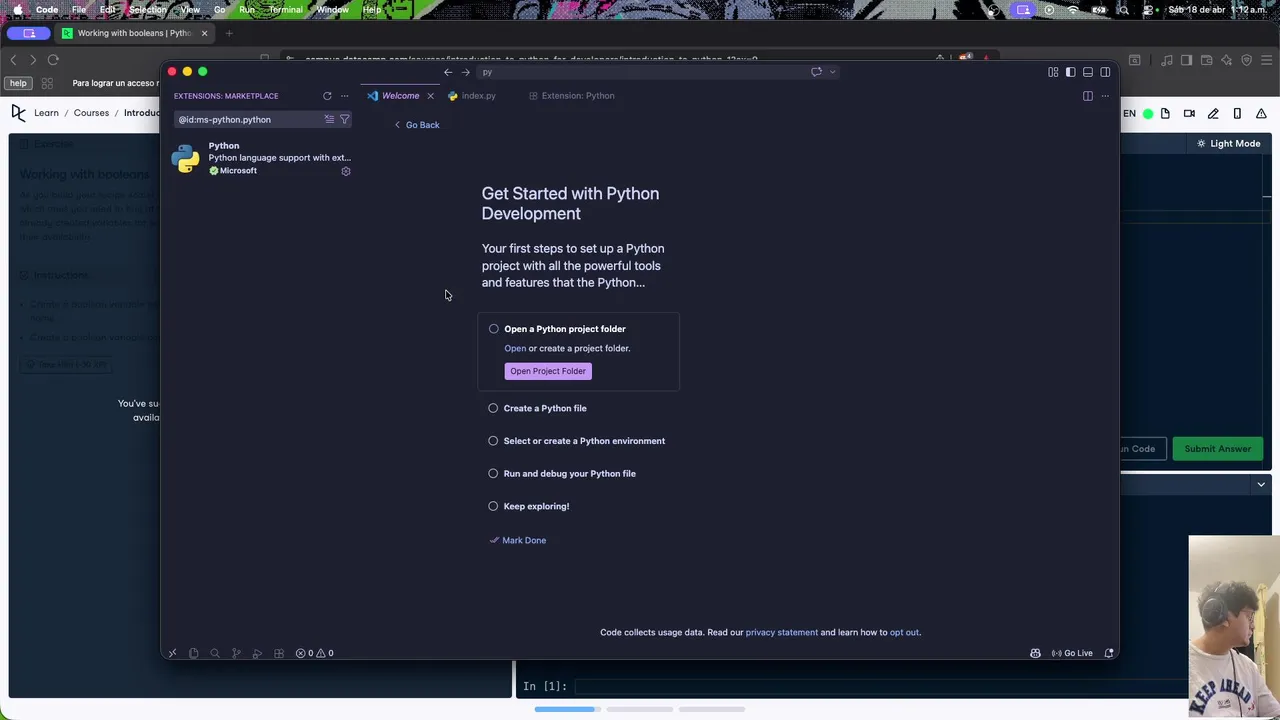Image resolution: width=1280 pixels, height=720 pixels.
Task: Open notifications bell in status bar
Action: tap(1109, 653)
